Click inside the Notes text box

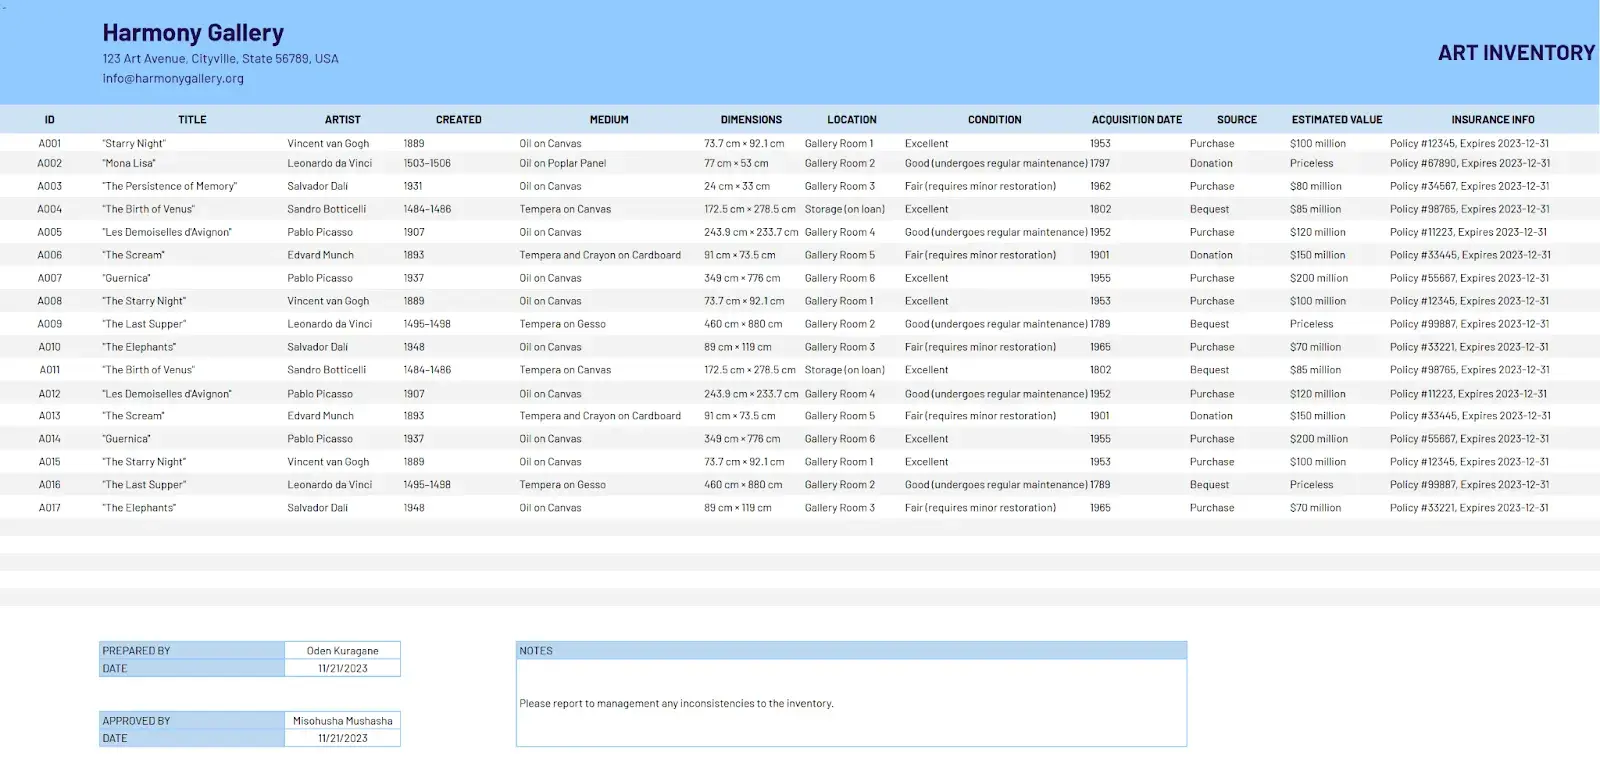850,704
